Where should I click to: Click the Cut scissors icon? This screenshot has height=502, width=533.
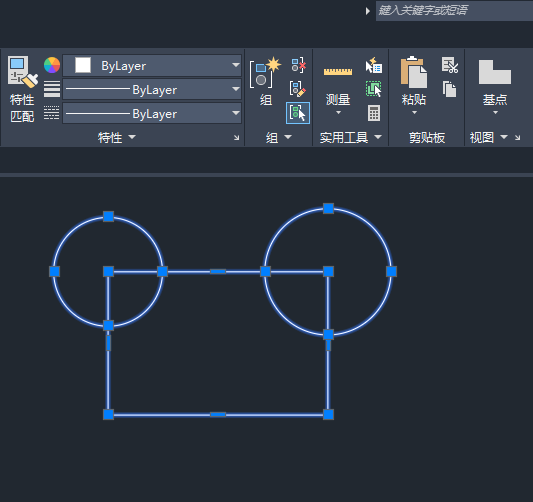click(x=450, y=65)
